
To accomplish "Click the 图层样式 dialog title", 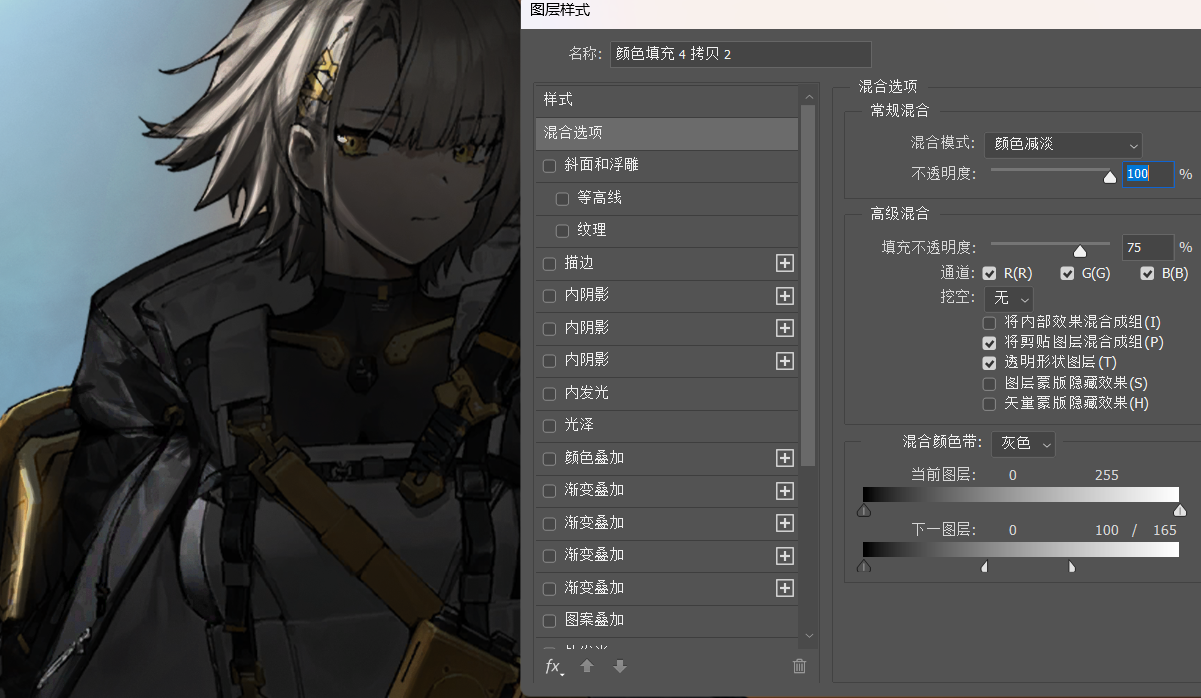I will (x=560, y=10).
